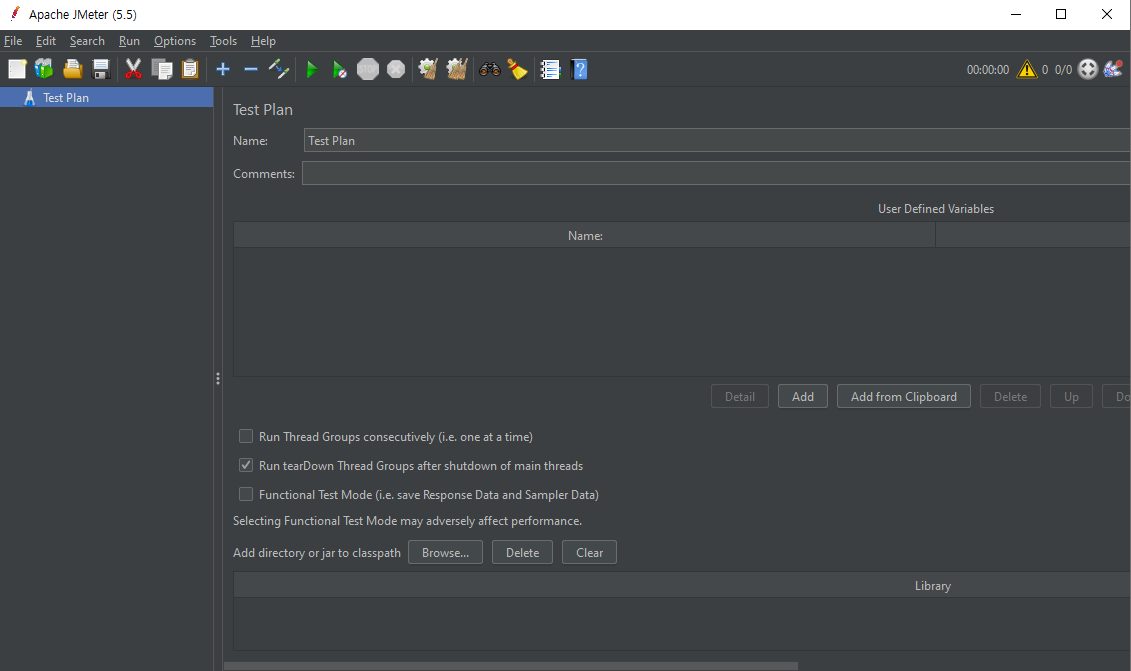This screenshot has height=671, width=1131.
Task: Click the classpath Delete button
Action: click(522, 553)
